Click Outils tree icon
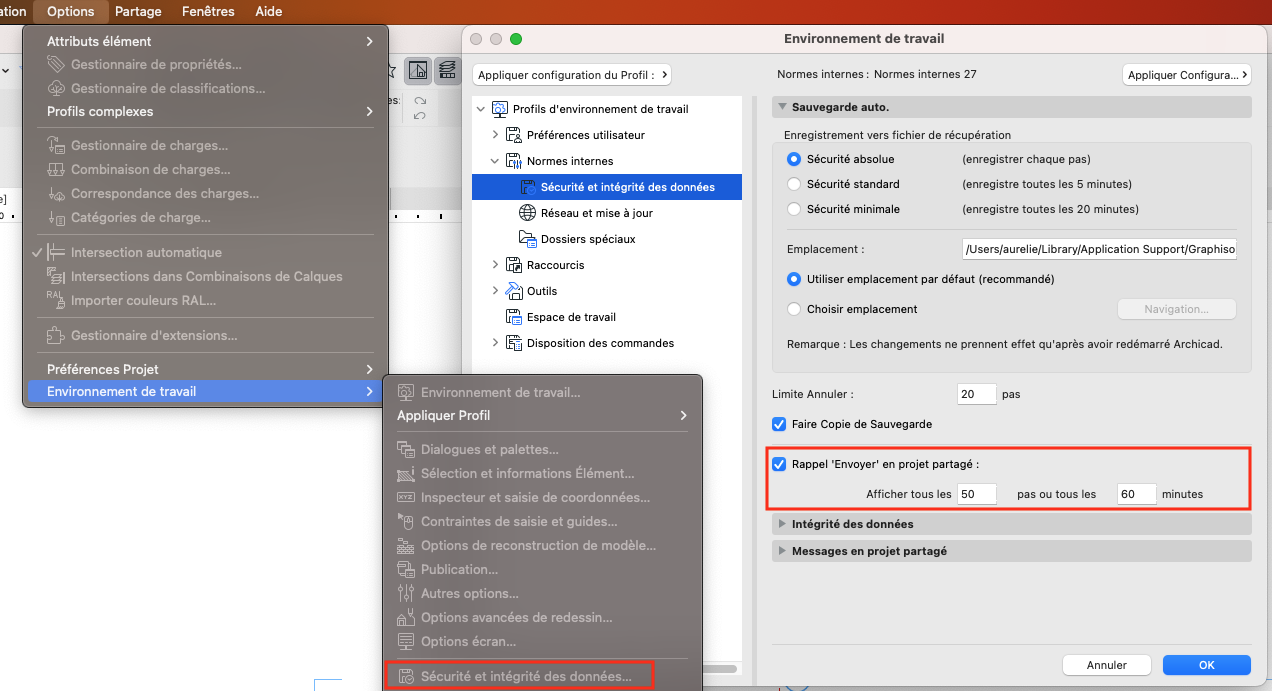1272x691 pixels. click(514, 291)
